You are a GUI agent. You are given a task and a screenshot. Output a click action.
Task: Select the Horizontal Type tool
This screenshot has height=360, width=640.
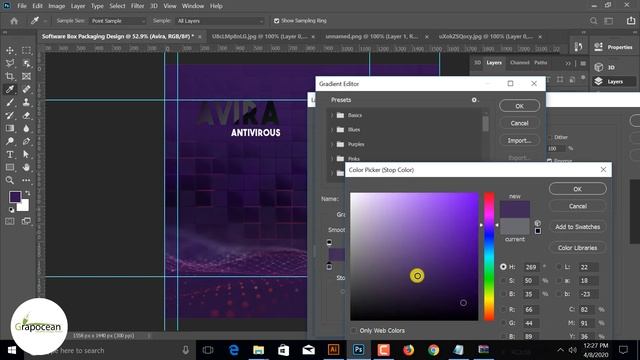point(10,155)
